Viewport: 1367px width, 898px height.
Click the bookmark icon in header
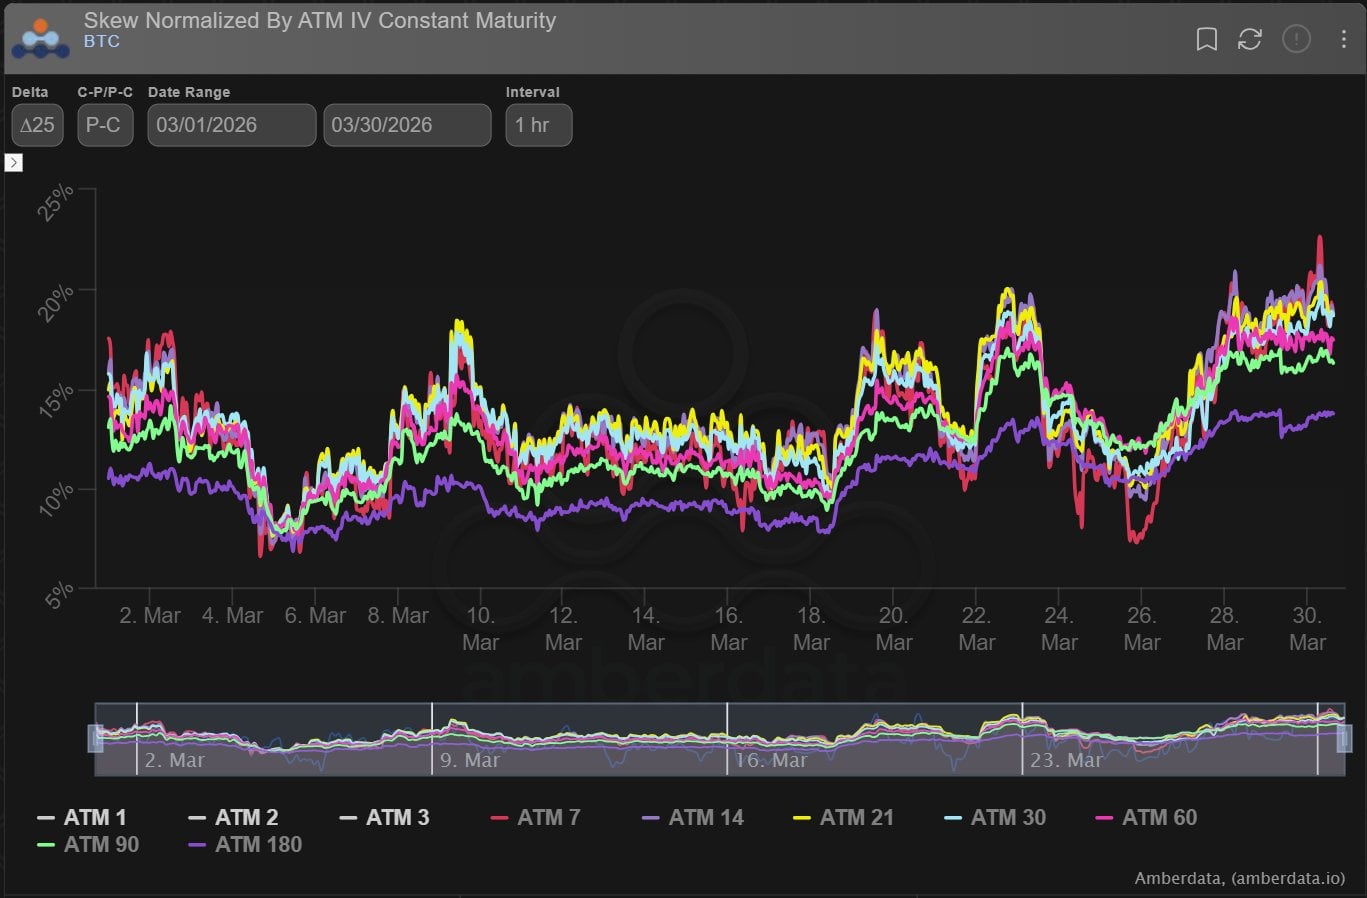(1207, 39)
